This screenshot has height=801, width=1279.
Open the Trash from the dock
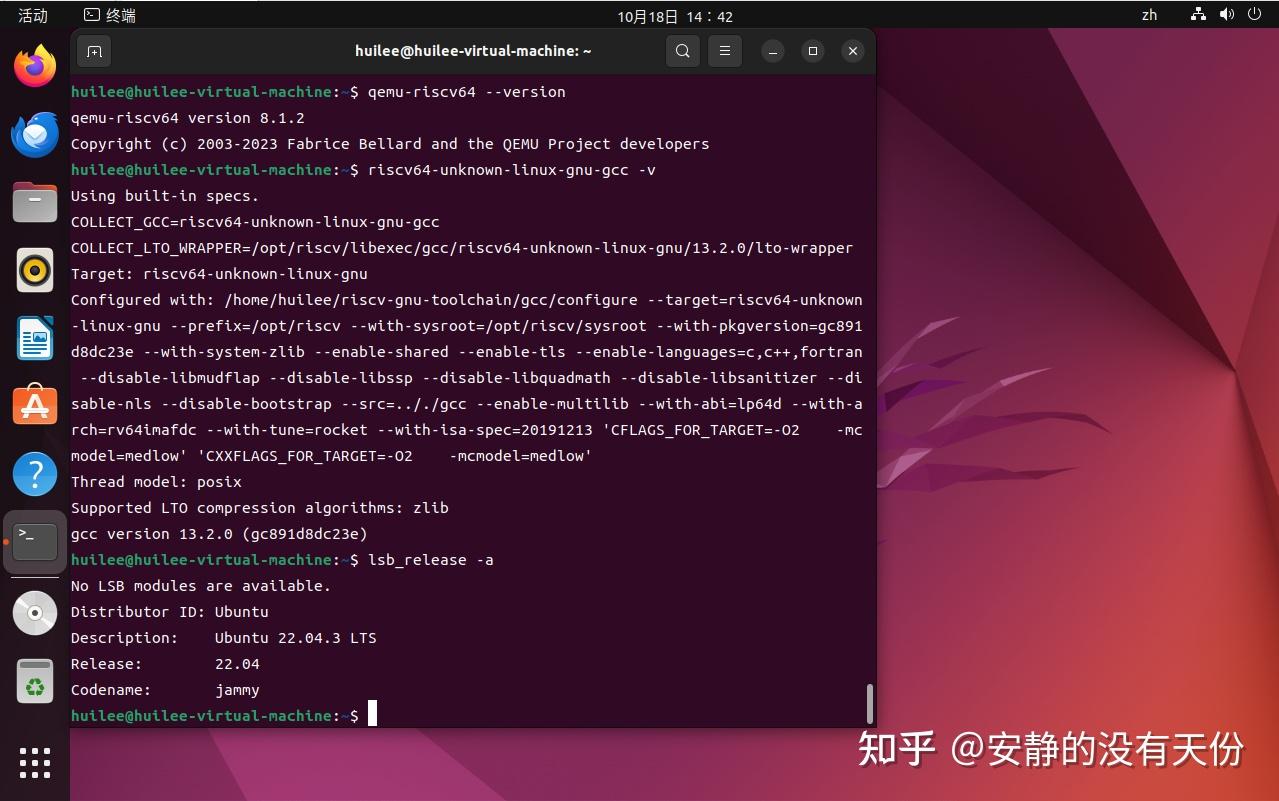tap(34, 681)
